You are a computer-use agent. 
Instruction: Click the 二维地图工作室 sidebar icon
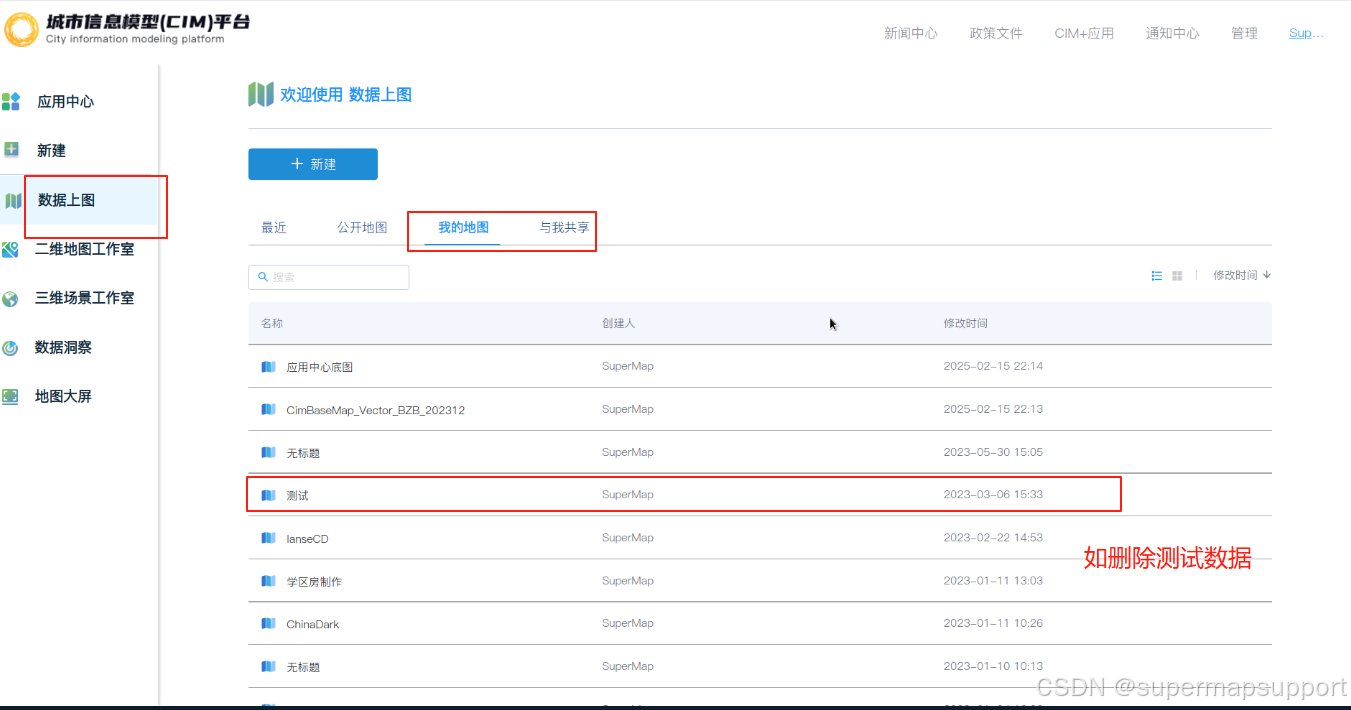click(10, 249)
